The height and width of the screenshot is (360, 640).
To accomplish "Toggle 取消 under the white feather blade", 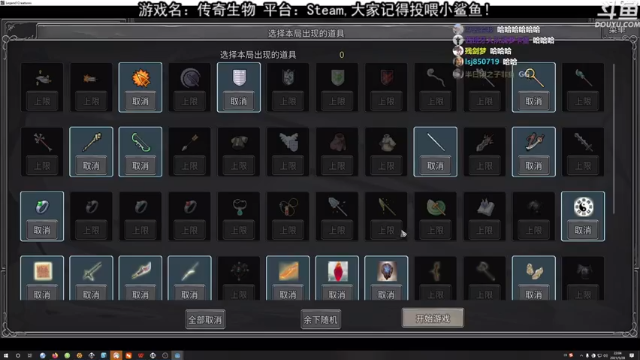I will click(190, 294).
